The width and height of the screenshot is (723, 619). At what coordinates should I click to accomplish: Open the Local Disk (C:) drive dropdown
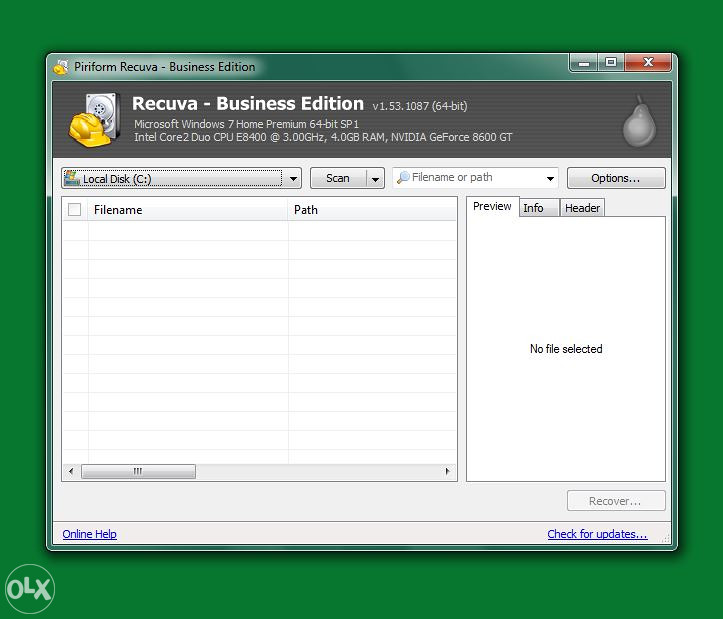181,179
